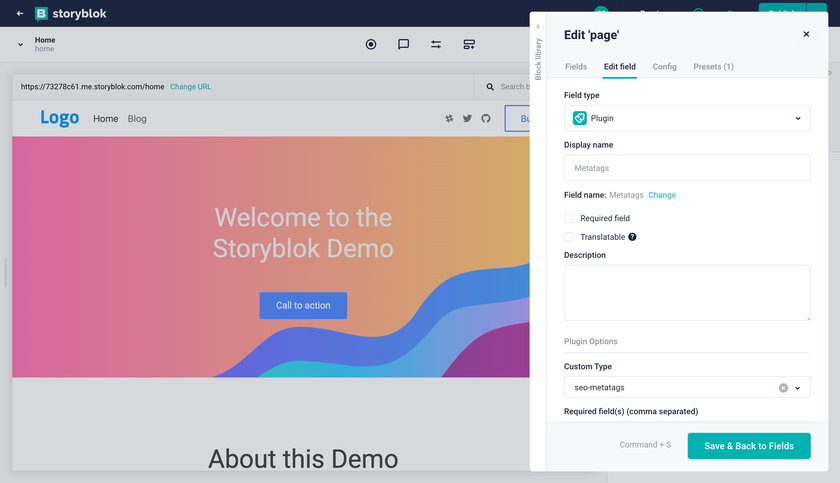Open the Home nav link in preview
Image resolution: width=840 pixels, height=483 pixels.
point(106,119)
